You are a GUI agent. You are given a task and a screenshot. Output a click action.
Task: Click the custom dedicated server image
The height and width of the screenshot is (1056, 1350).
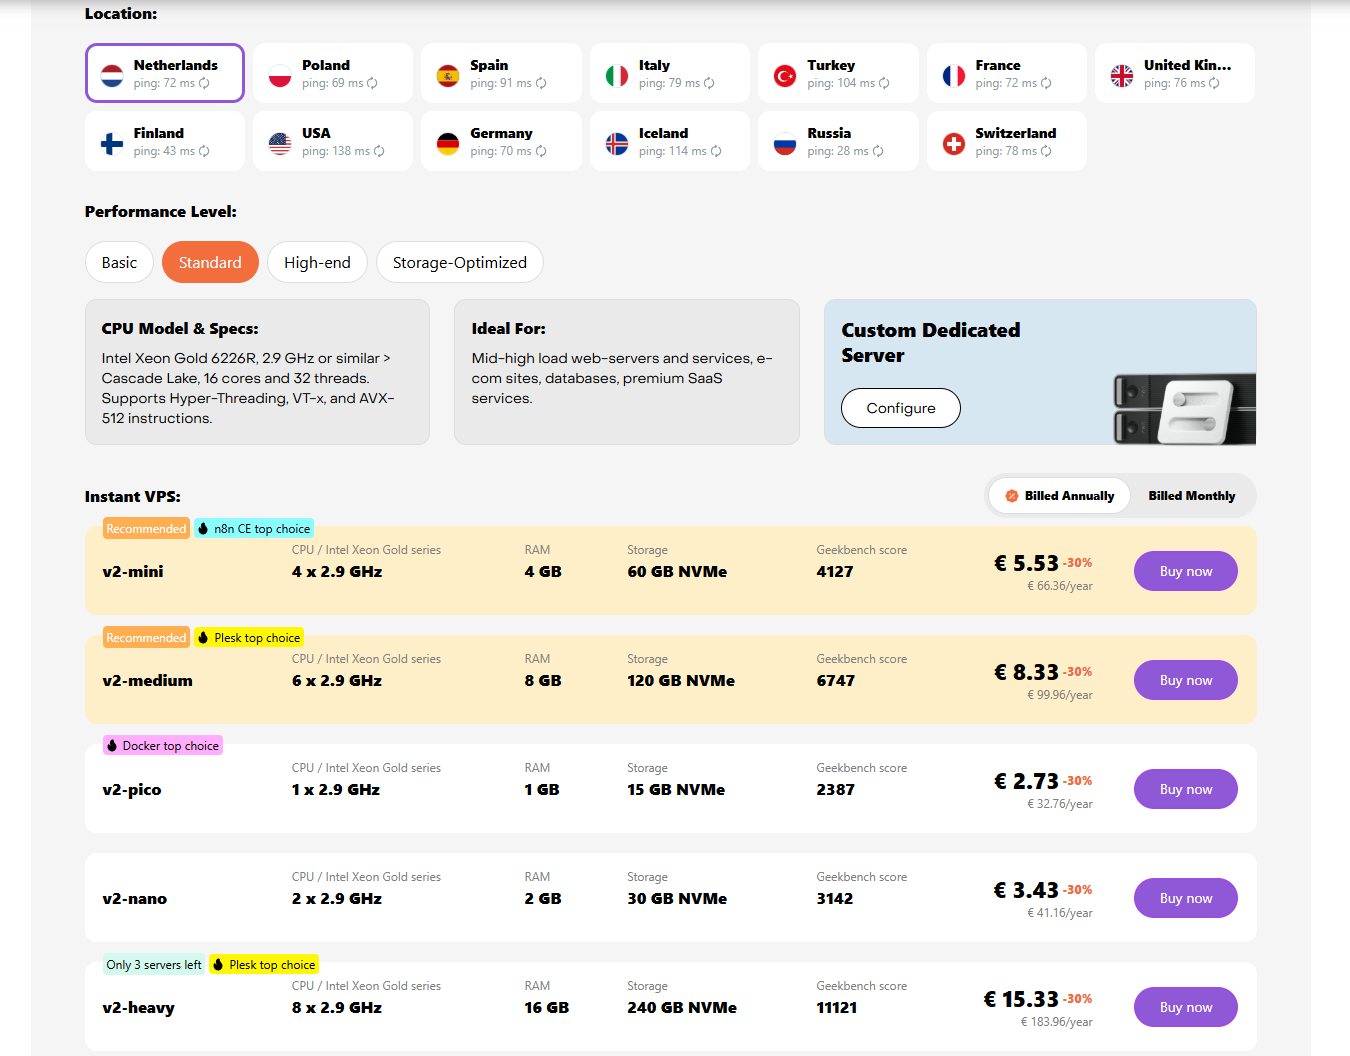1184,408
